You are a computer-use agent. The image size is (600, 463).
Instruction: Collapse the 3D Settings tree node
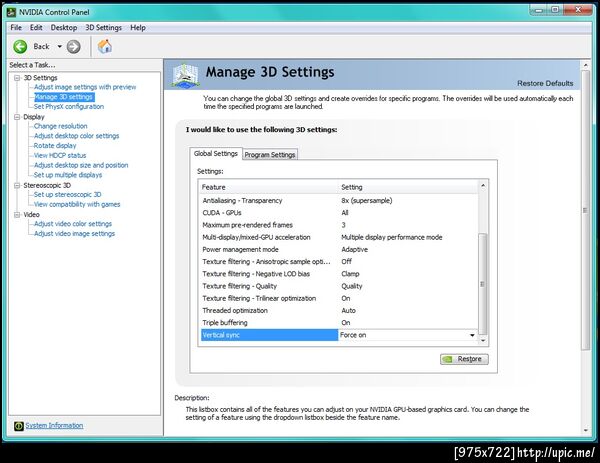[17, 78]
